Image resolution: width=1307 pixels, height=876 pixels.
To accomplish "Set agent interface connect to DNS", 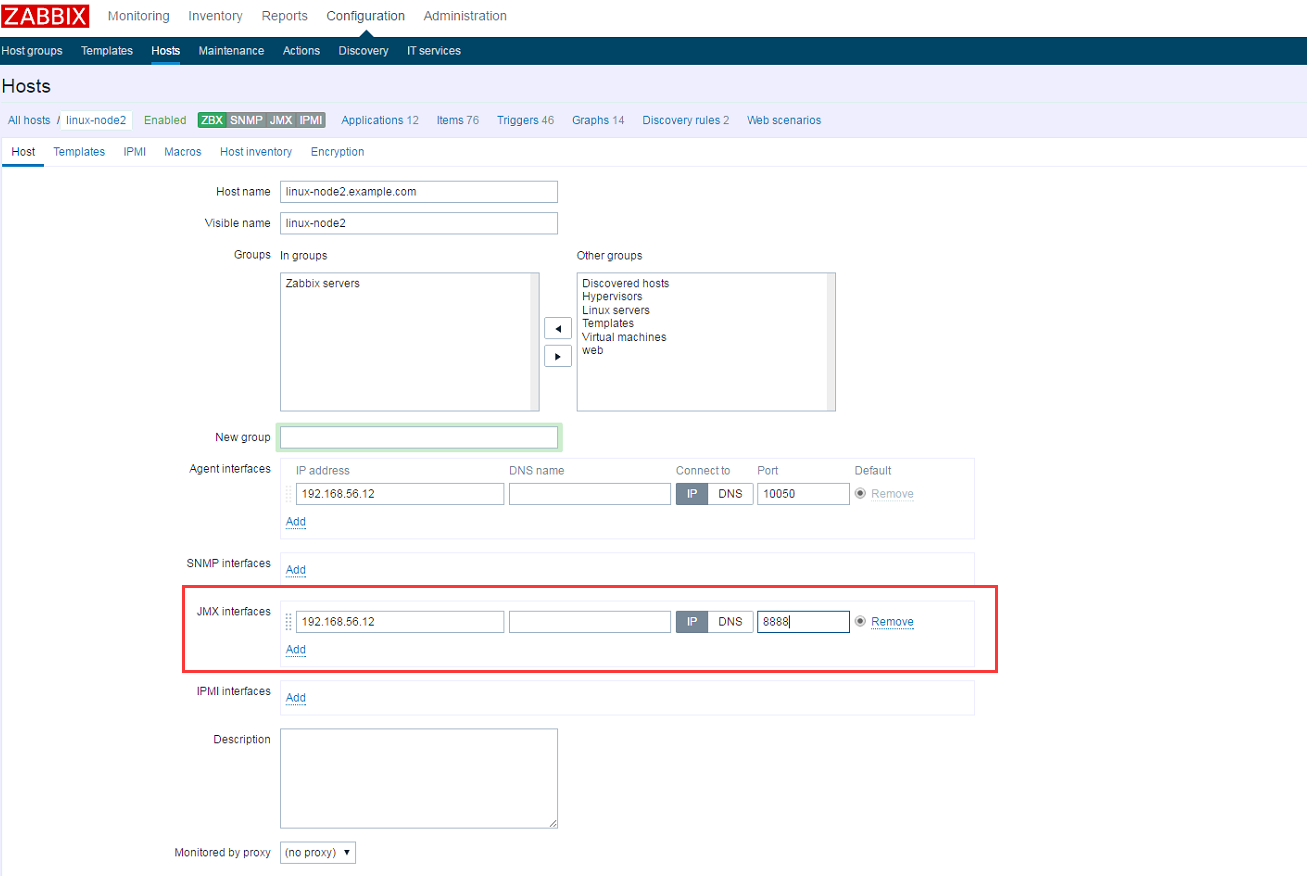I will tap(731, 494).
